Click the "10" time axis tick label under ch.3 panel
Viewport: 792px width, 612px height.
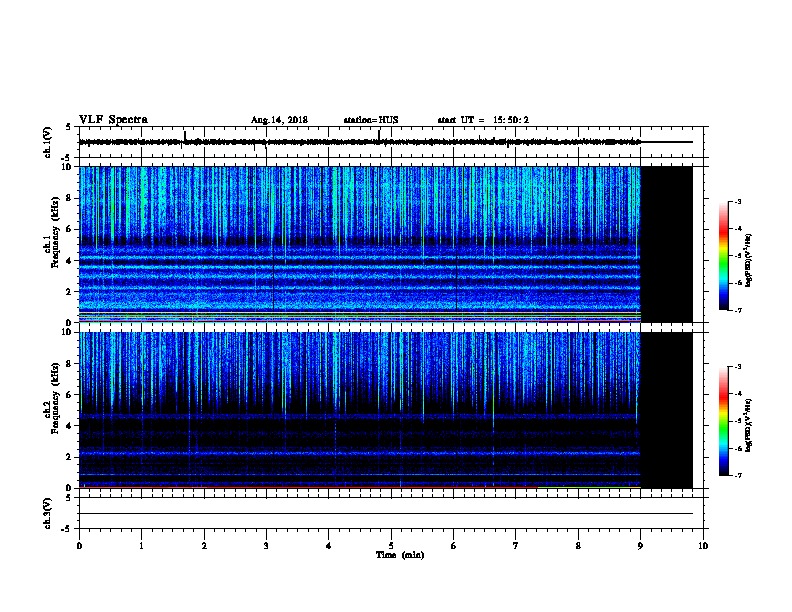(x=703, y=546)
